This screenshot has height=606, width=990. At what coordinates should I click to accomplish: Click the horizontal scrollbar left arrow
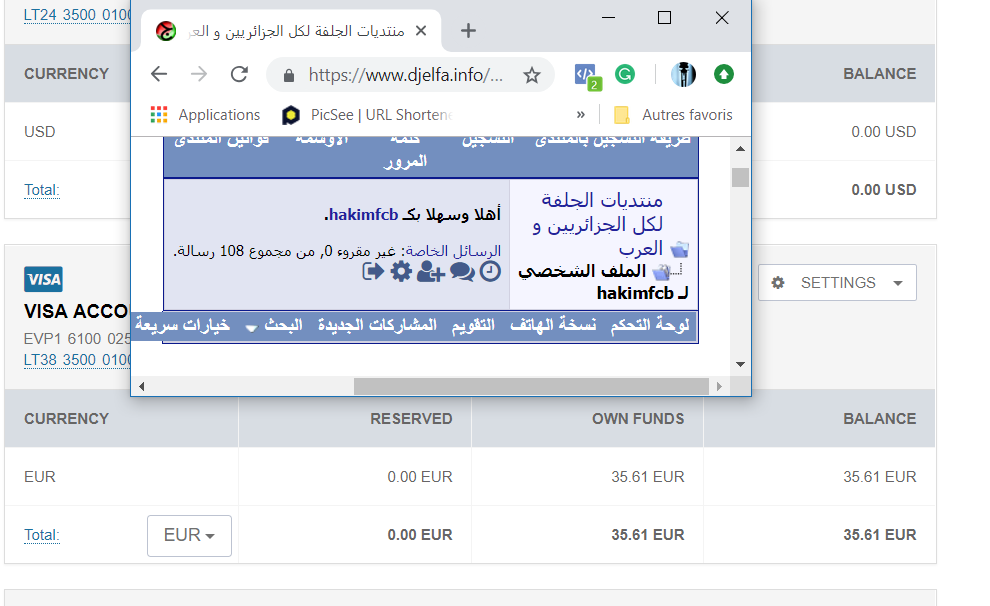pos(141,386)
